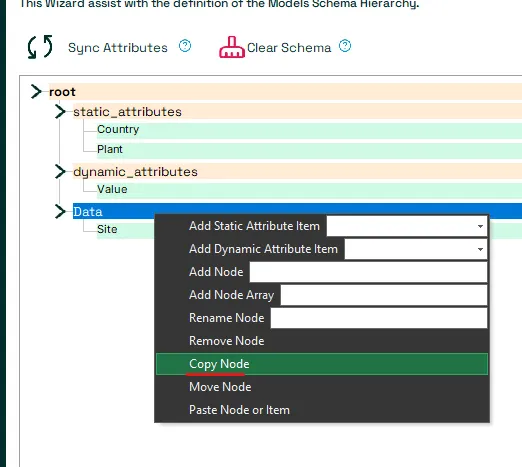Open help icon next to Clear Schema
522x467 pixels.
coord(345,46)
